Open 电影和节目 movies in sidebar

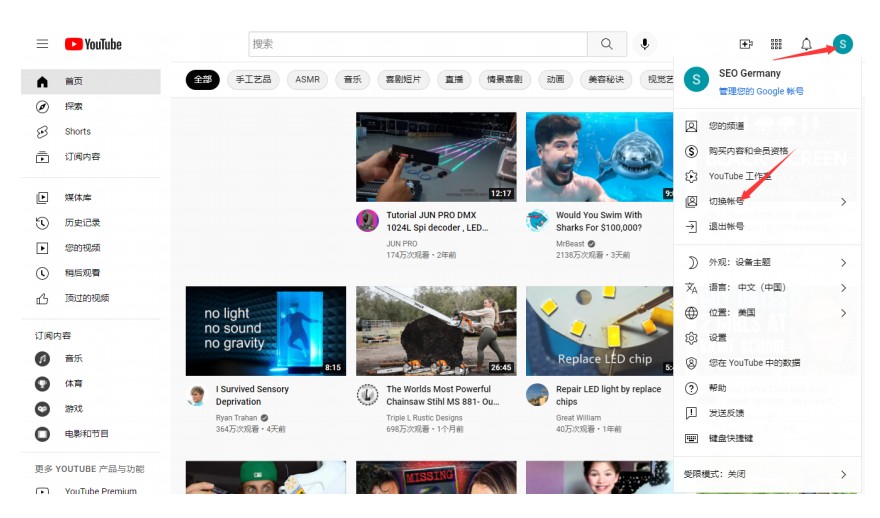[x=91, y=433]
